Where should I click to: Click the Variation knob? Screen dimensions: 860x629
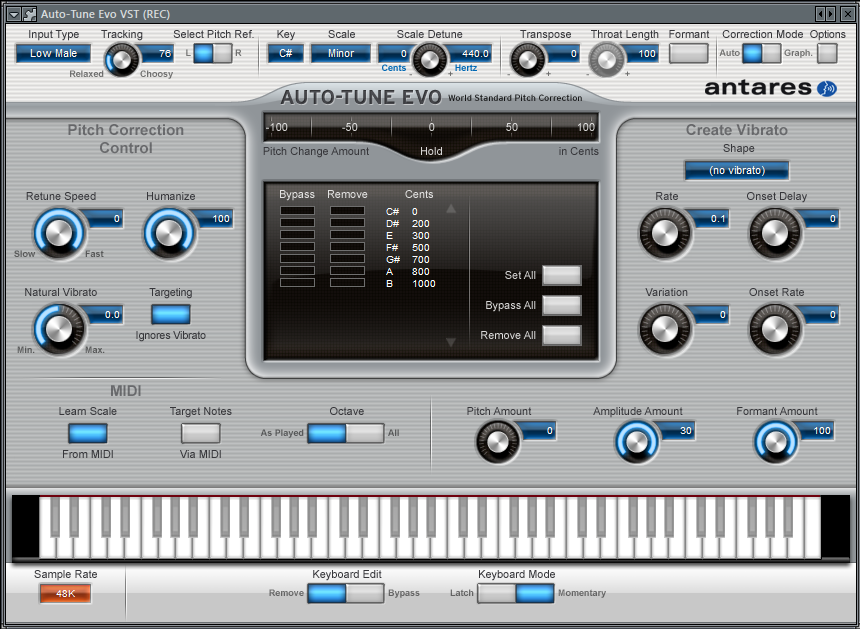[665, 330]
